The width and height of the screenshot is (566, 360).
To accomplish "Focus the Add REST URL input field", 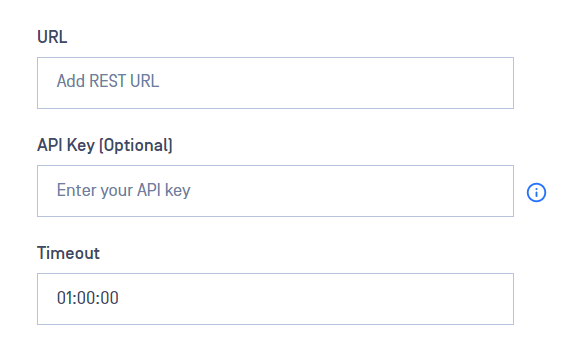I will tap(275, 83).
